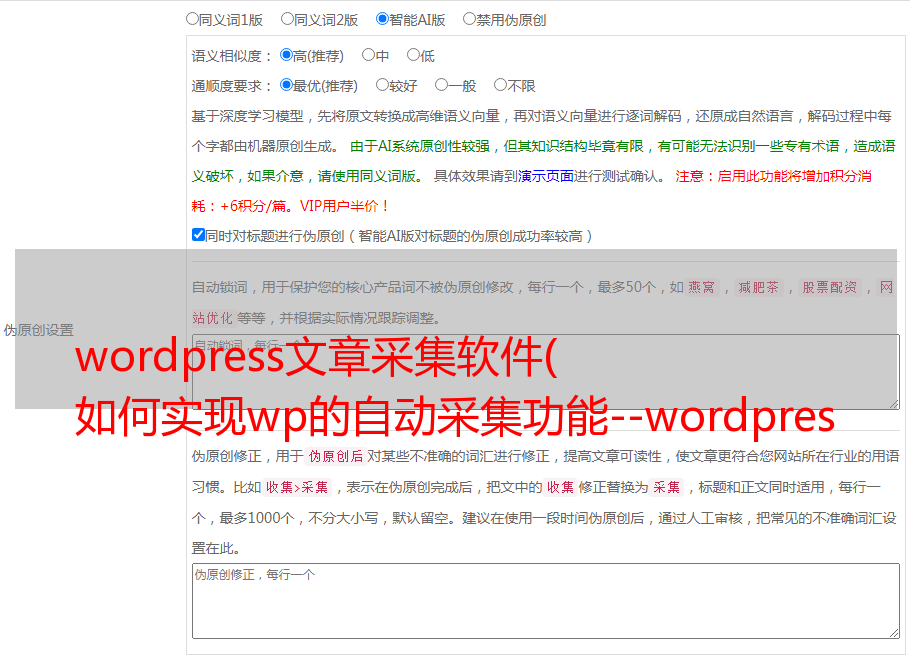Click the 收集>采集 example tag

[297, 487]
